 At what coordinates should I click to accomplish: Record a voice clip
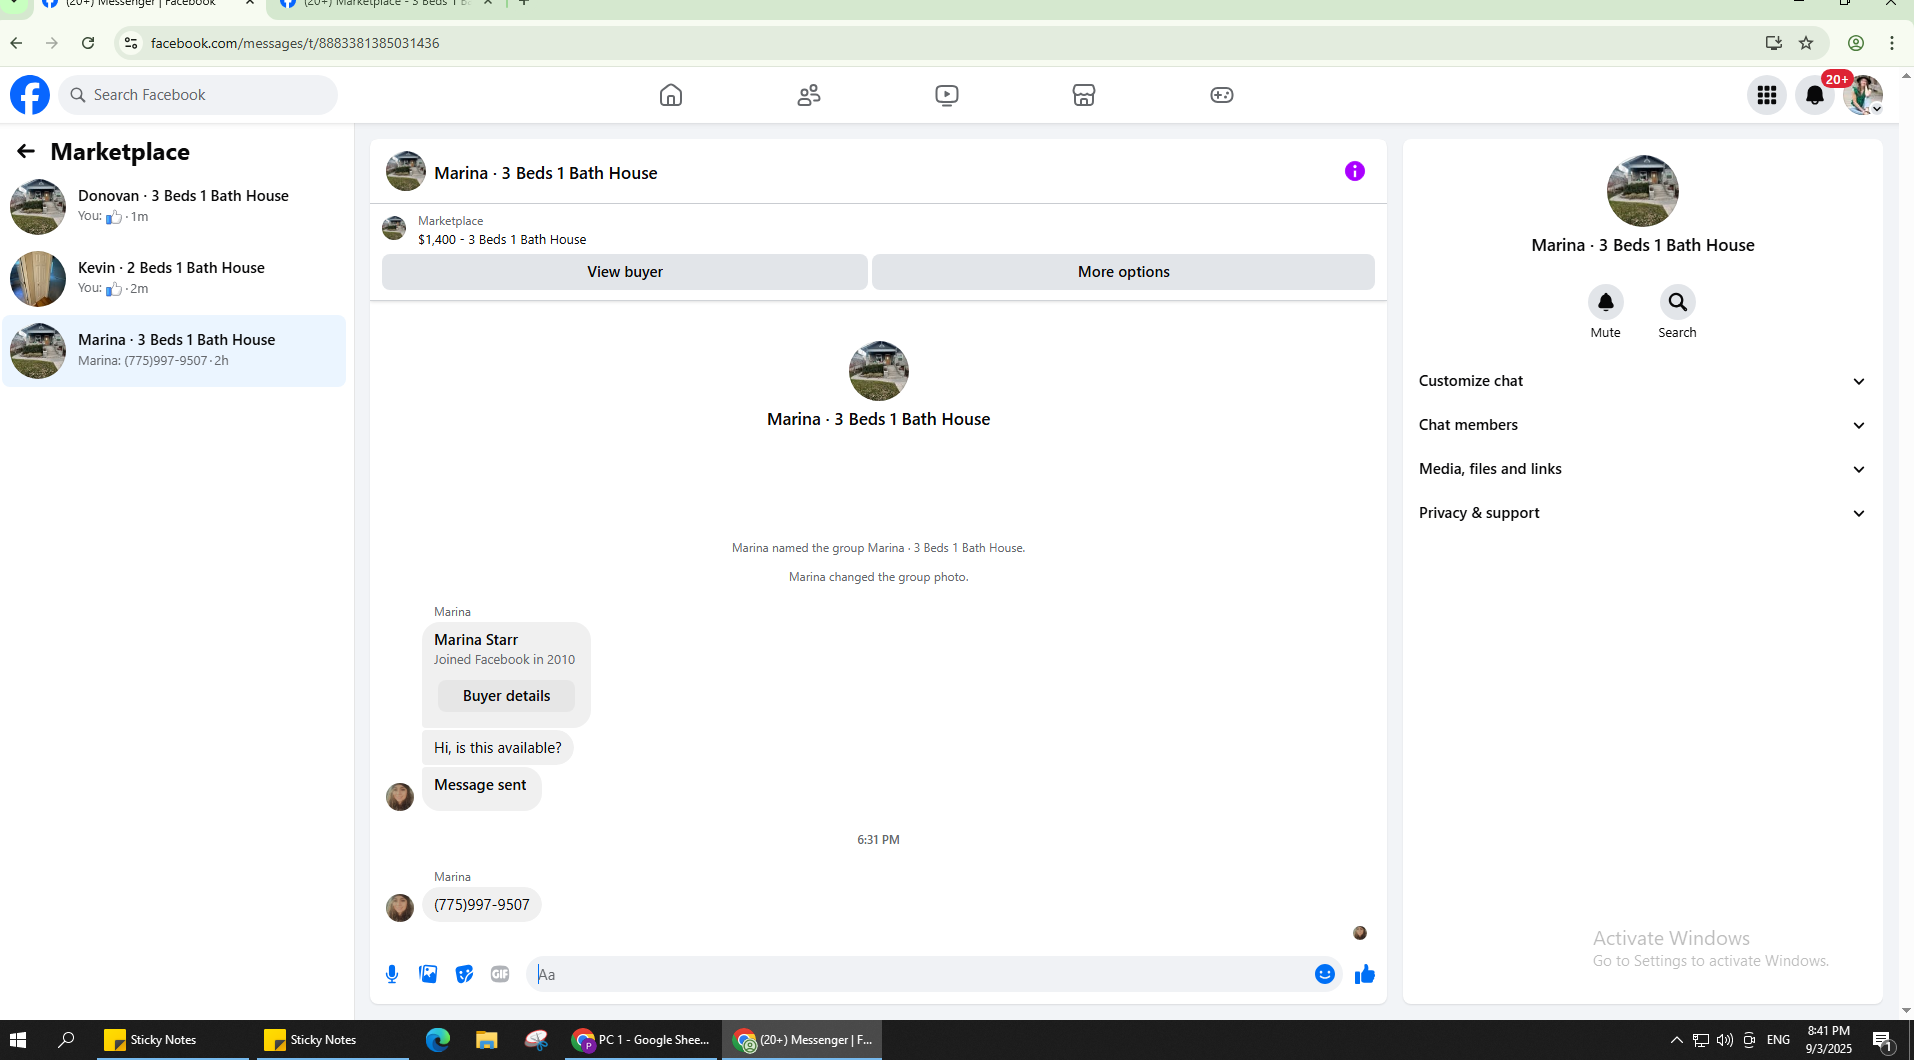392,974
